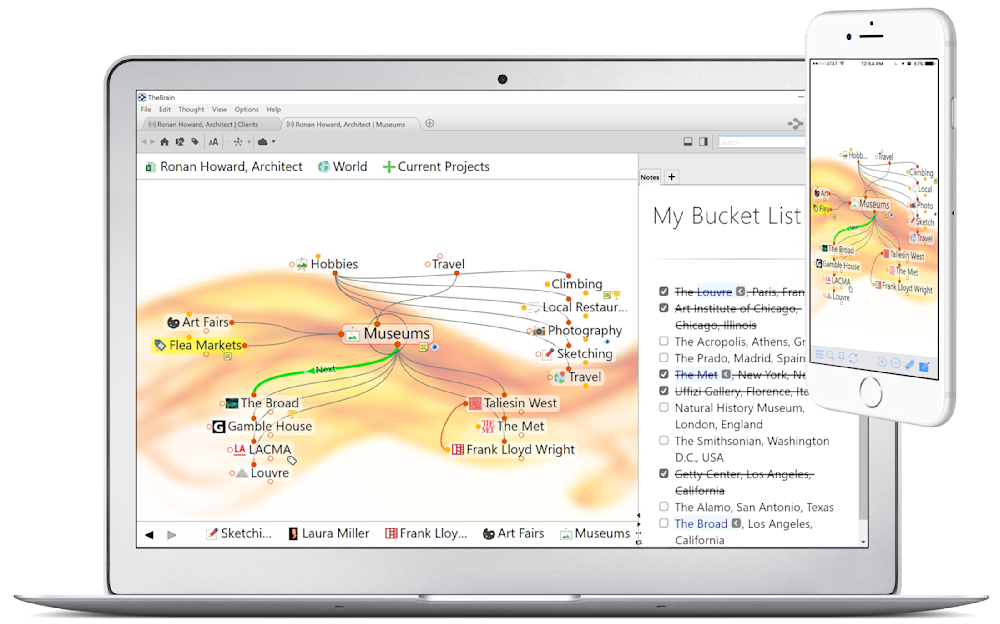1000x624 pixels.
Task: Open the cloud sync dropdown arrow
Action: coord(273,142)
